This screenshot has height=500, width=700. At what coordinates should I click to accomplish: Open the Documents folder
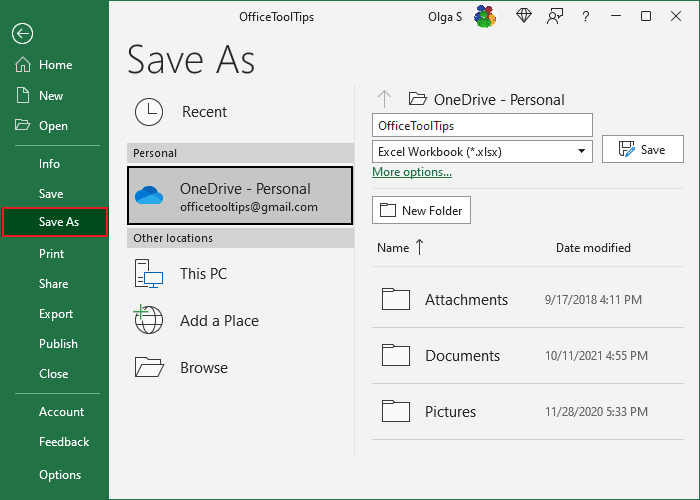pyautogui.click(x=528, y=356)
